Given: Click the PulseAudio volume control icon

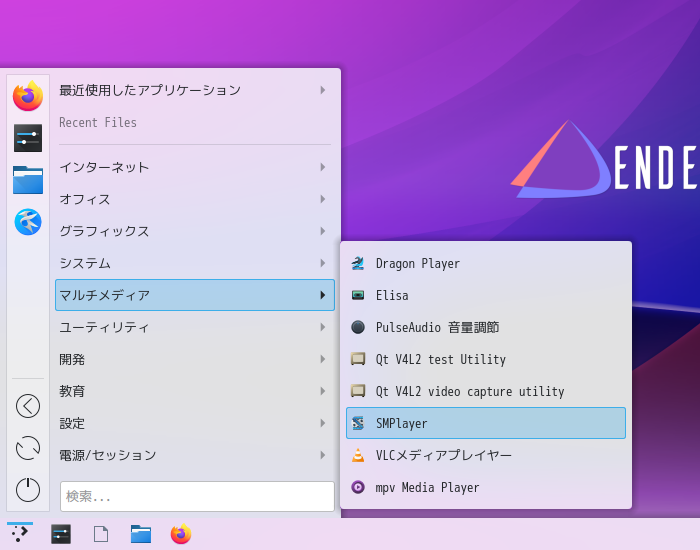Looking at the screenshot, I should [x=358, y=327].
